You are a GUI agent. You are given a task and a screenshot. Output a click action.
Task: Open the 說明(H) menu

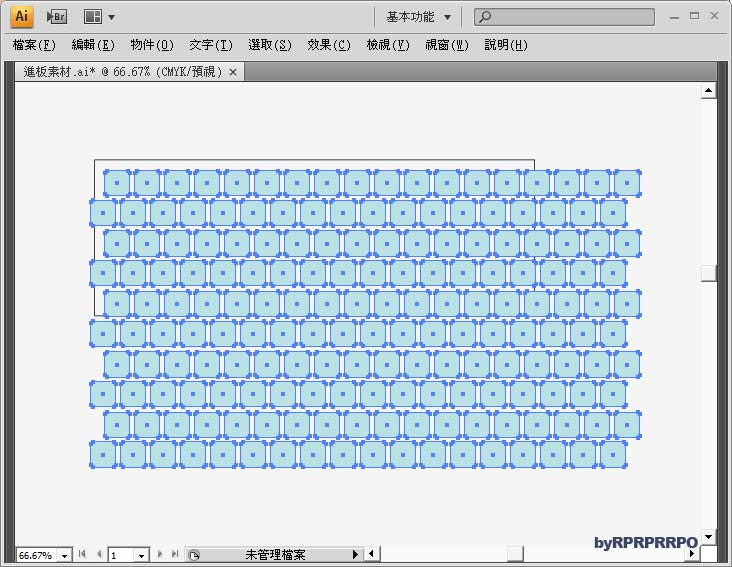click(506, 45)
